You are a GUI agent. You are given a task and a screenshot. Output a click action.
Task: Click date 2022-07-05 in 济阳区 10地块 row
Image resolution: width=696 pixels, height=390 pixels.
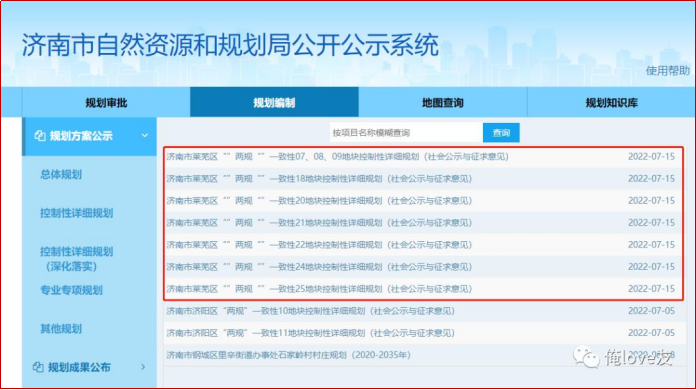tap(651, 311)
